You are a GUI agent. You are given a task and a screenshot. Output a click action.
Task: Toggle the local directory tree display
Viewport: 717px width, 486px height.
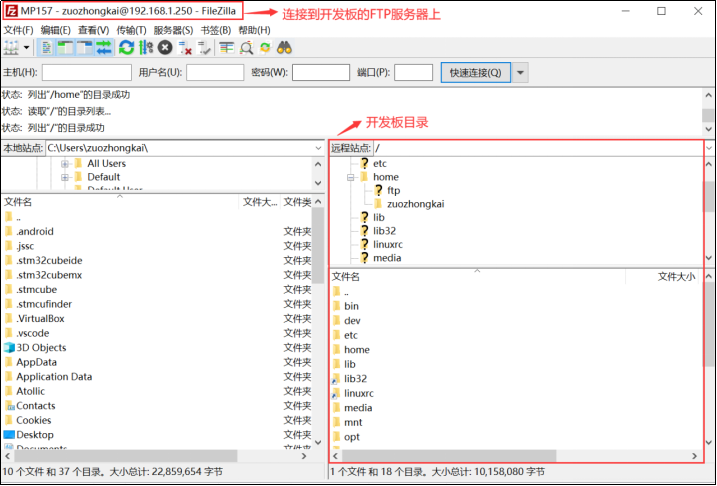pyautogui.click(x=65, y=48)
